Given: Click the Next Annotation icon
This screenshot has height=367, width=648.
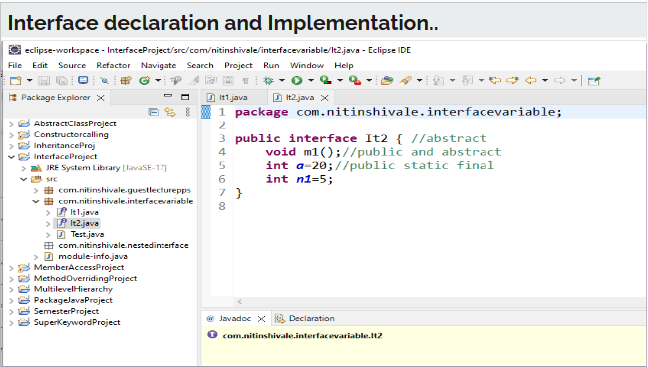Looking at the screenshot, I should pyautogui.click(x=438, y=81).
